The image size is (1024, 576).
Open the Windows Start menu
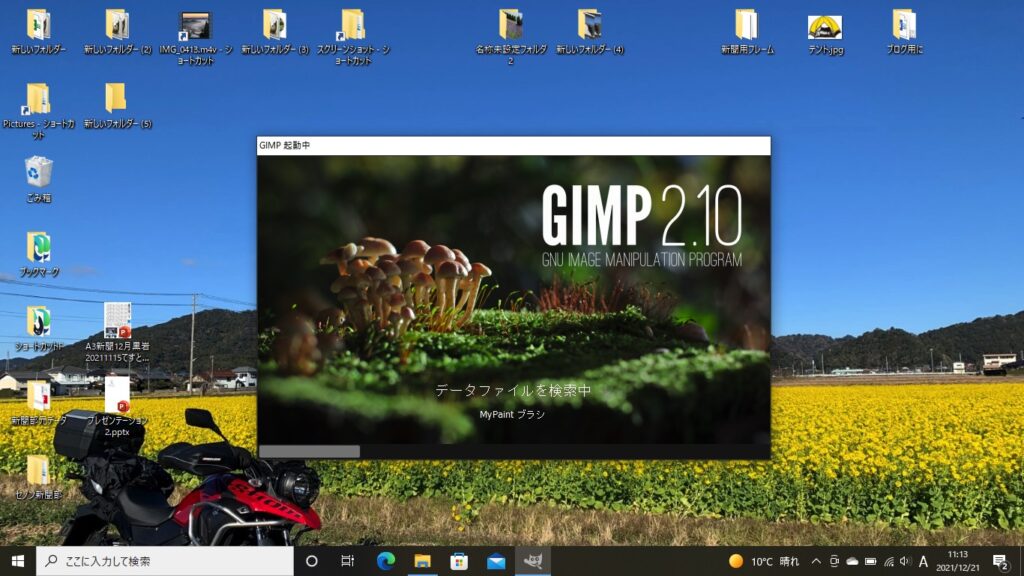tap(18, 561)
